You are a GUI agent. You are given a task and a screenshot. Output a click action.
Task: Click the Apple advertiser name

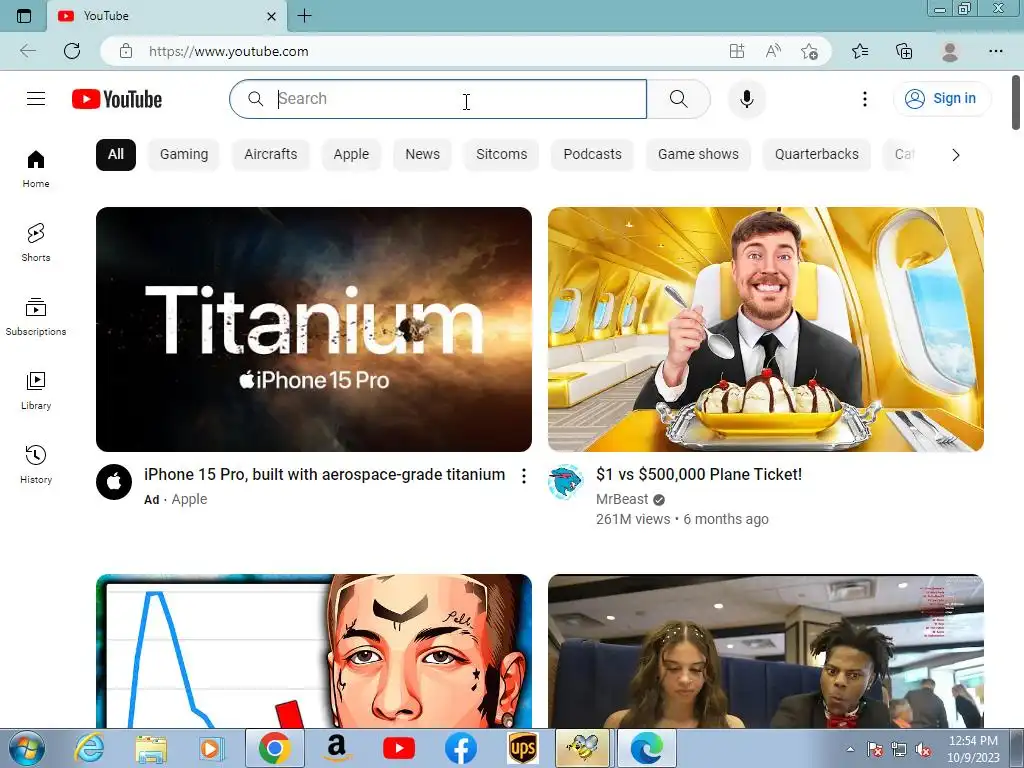coord(189,499)
